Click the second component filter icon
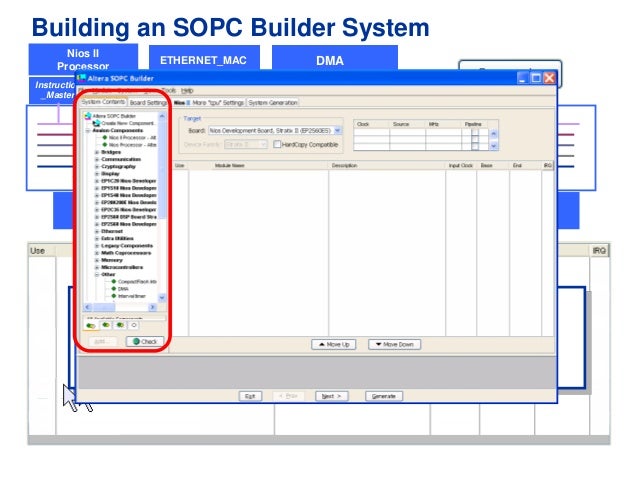This screenshot has height=479, width=638. (x=106, y=325)
